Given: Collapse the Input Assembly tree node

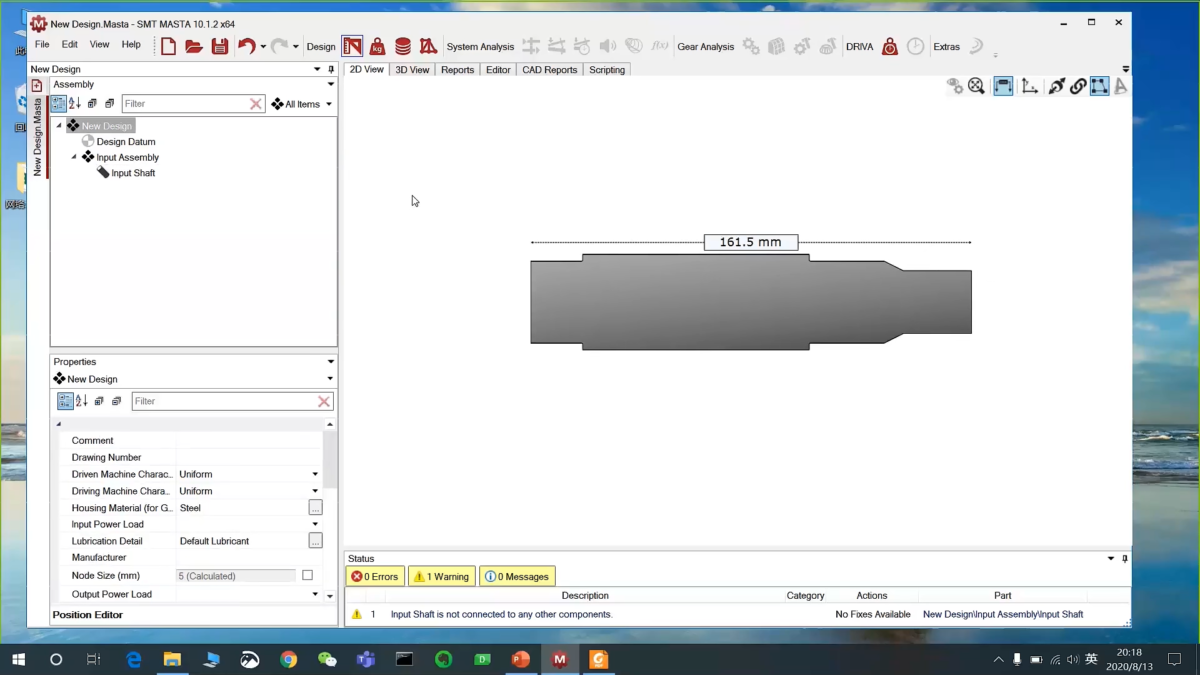Looking at the screenshot, I should point(74,157).
